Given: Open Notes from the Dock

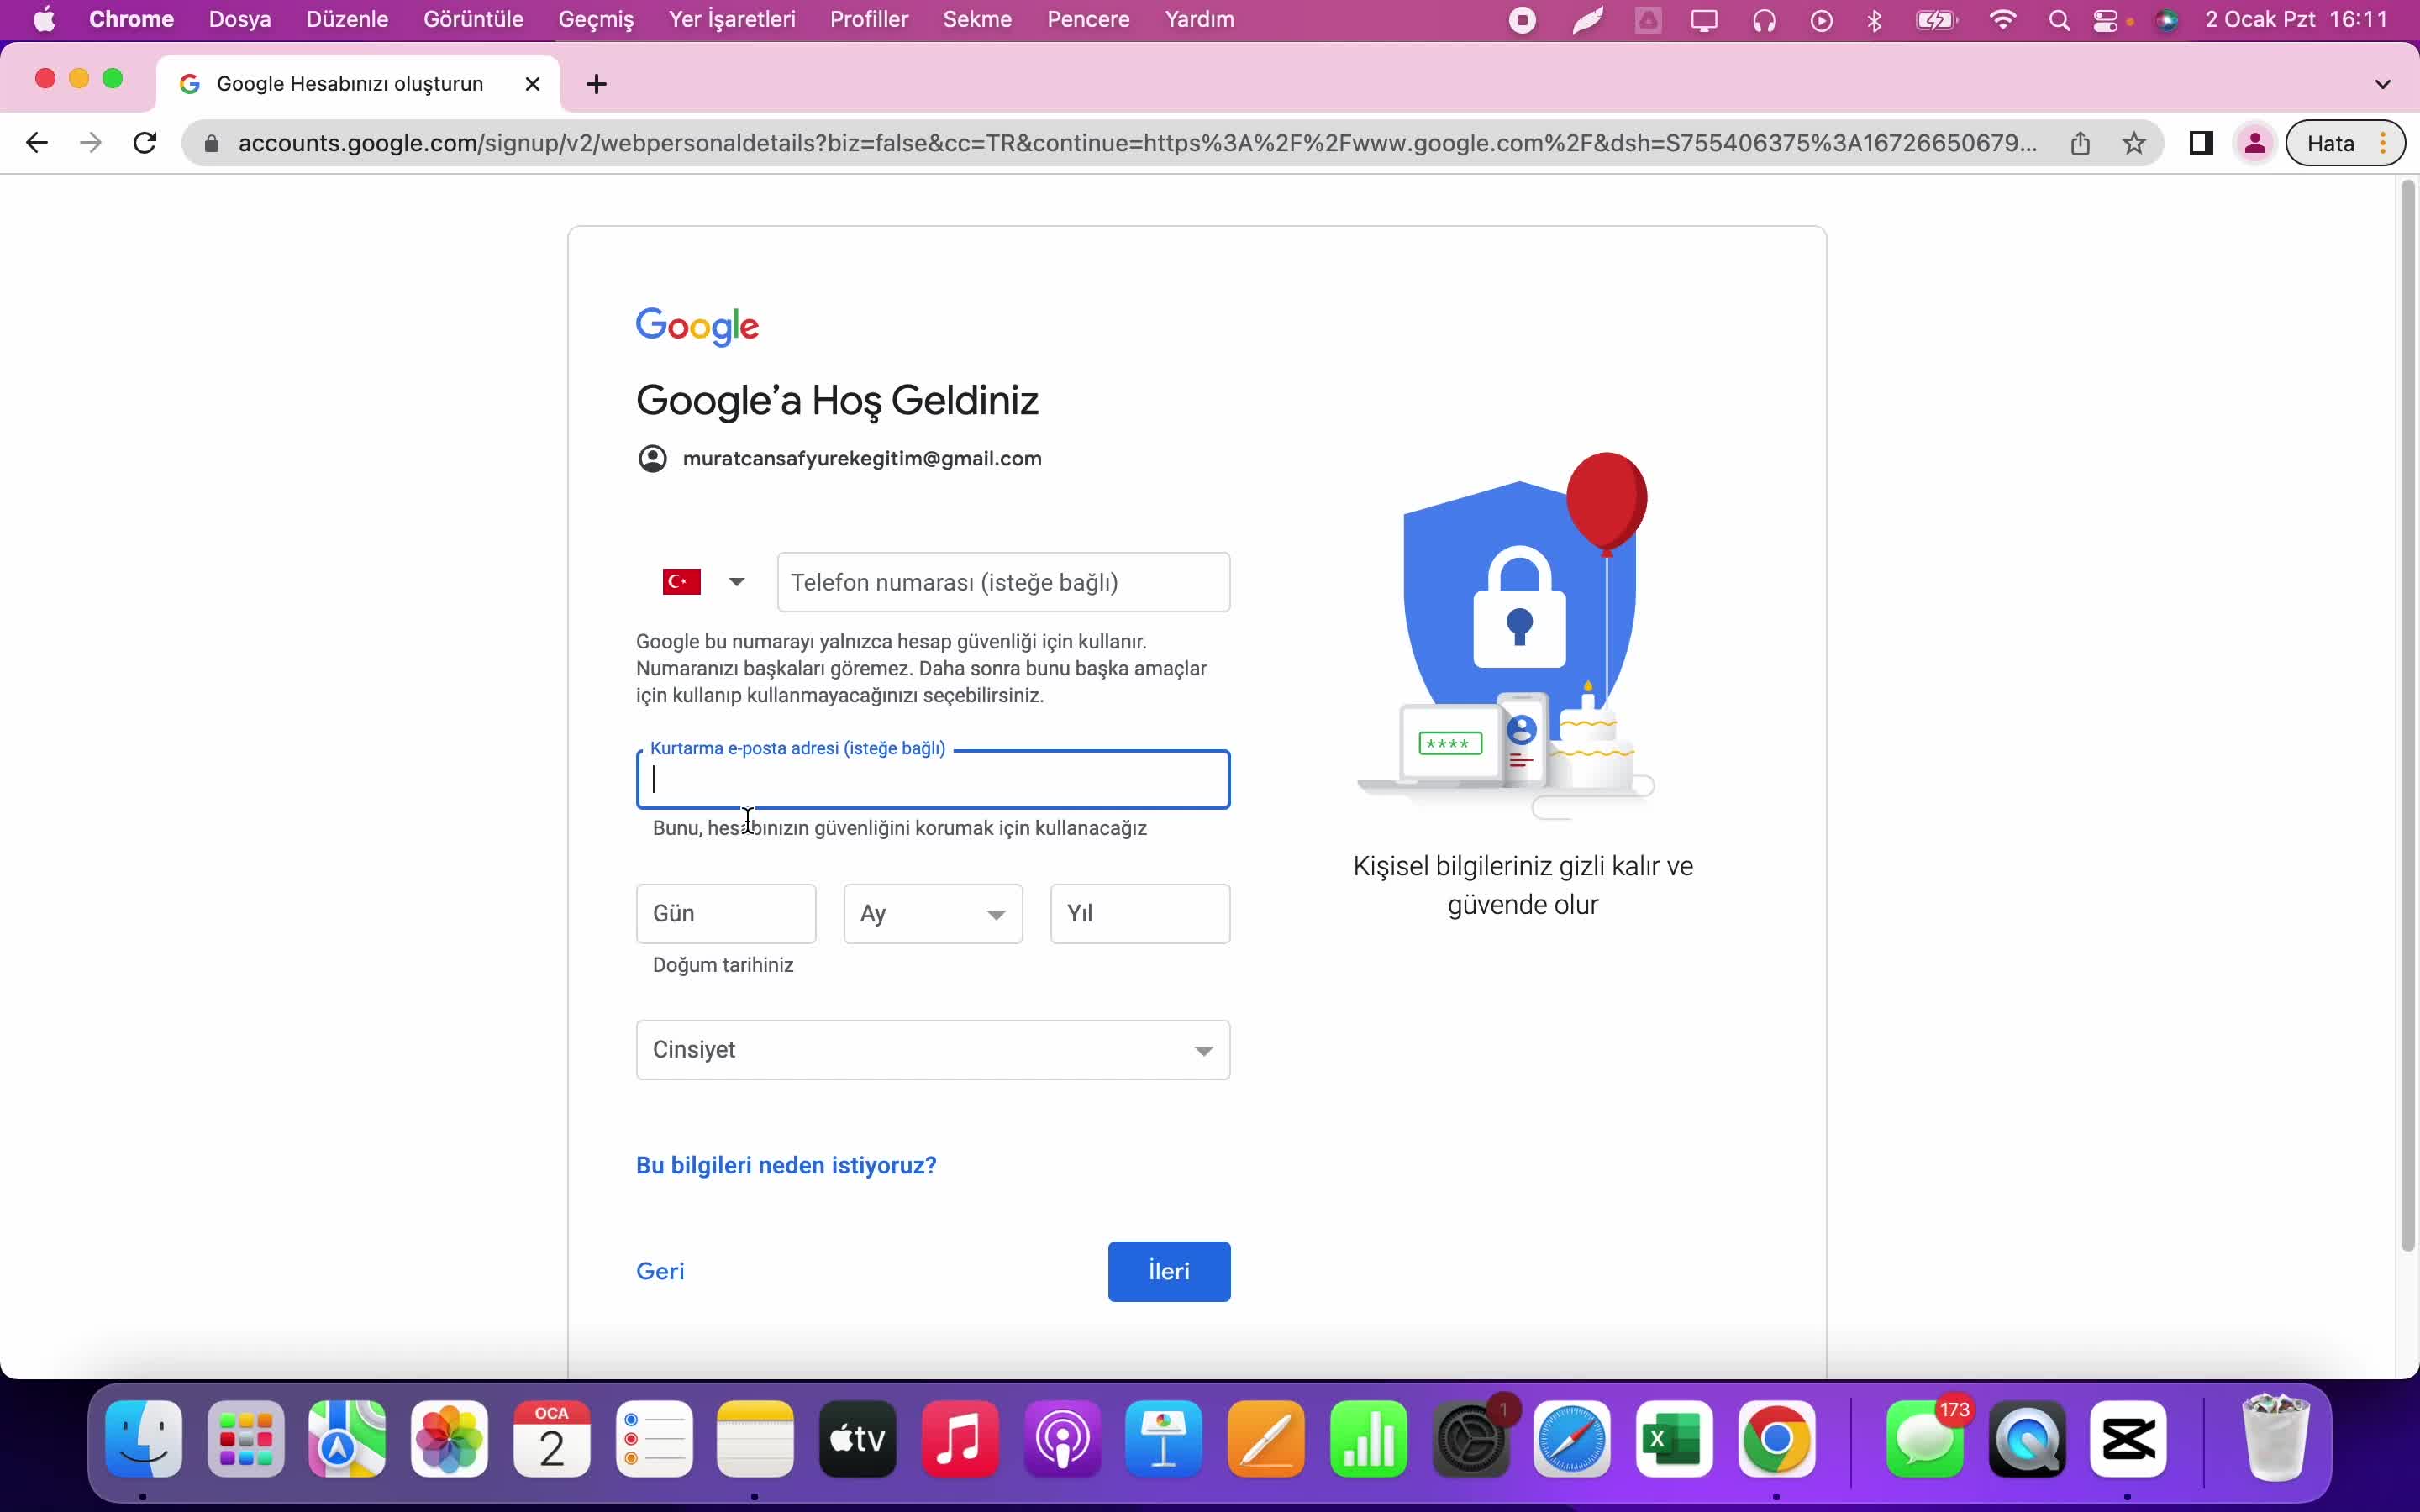Looking at the screenshot, I should pyautogui.click(x=755, y=1440).
